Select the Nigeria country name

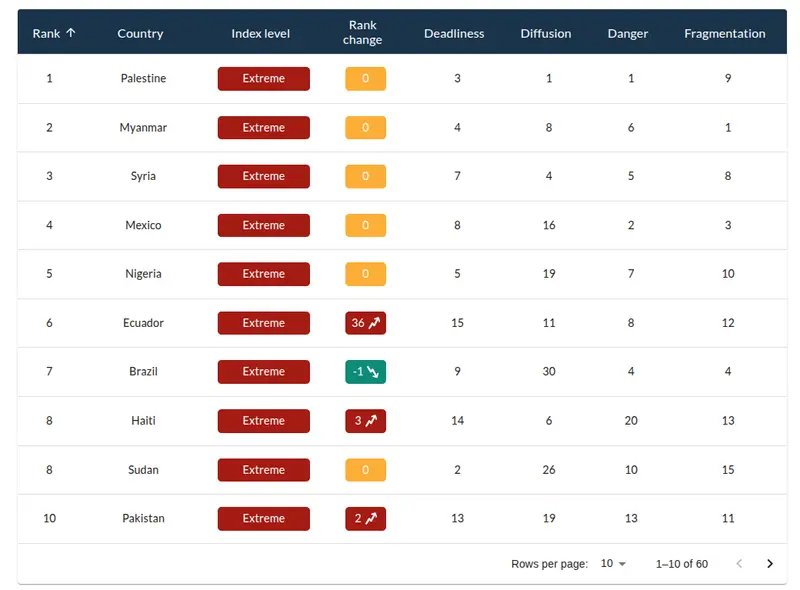click(143, 274)
